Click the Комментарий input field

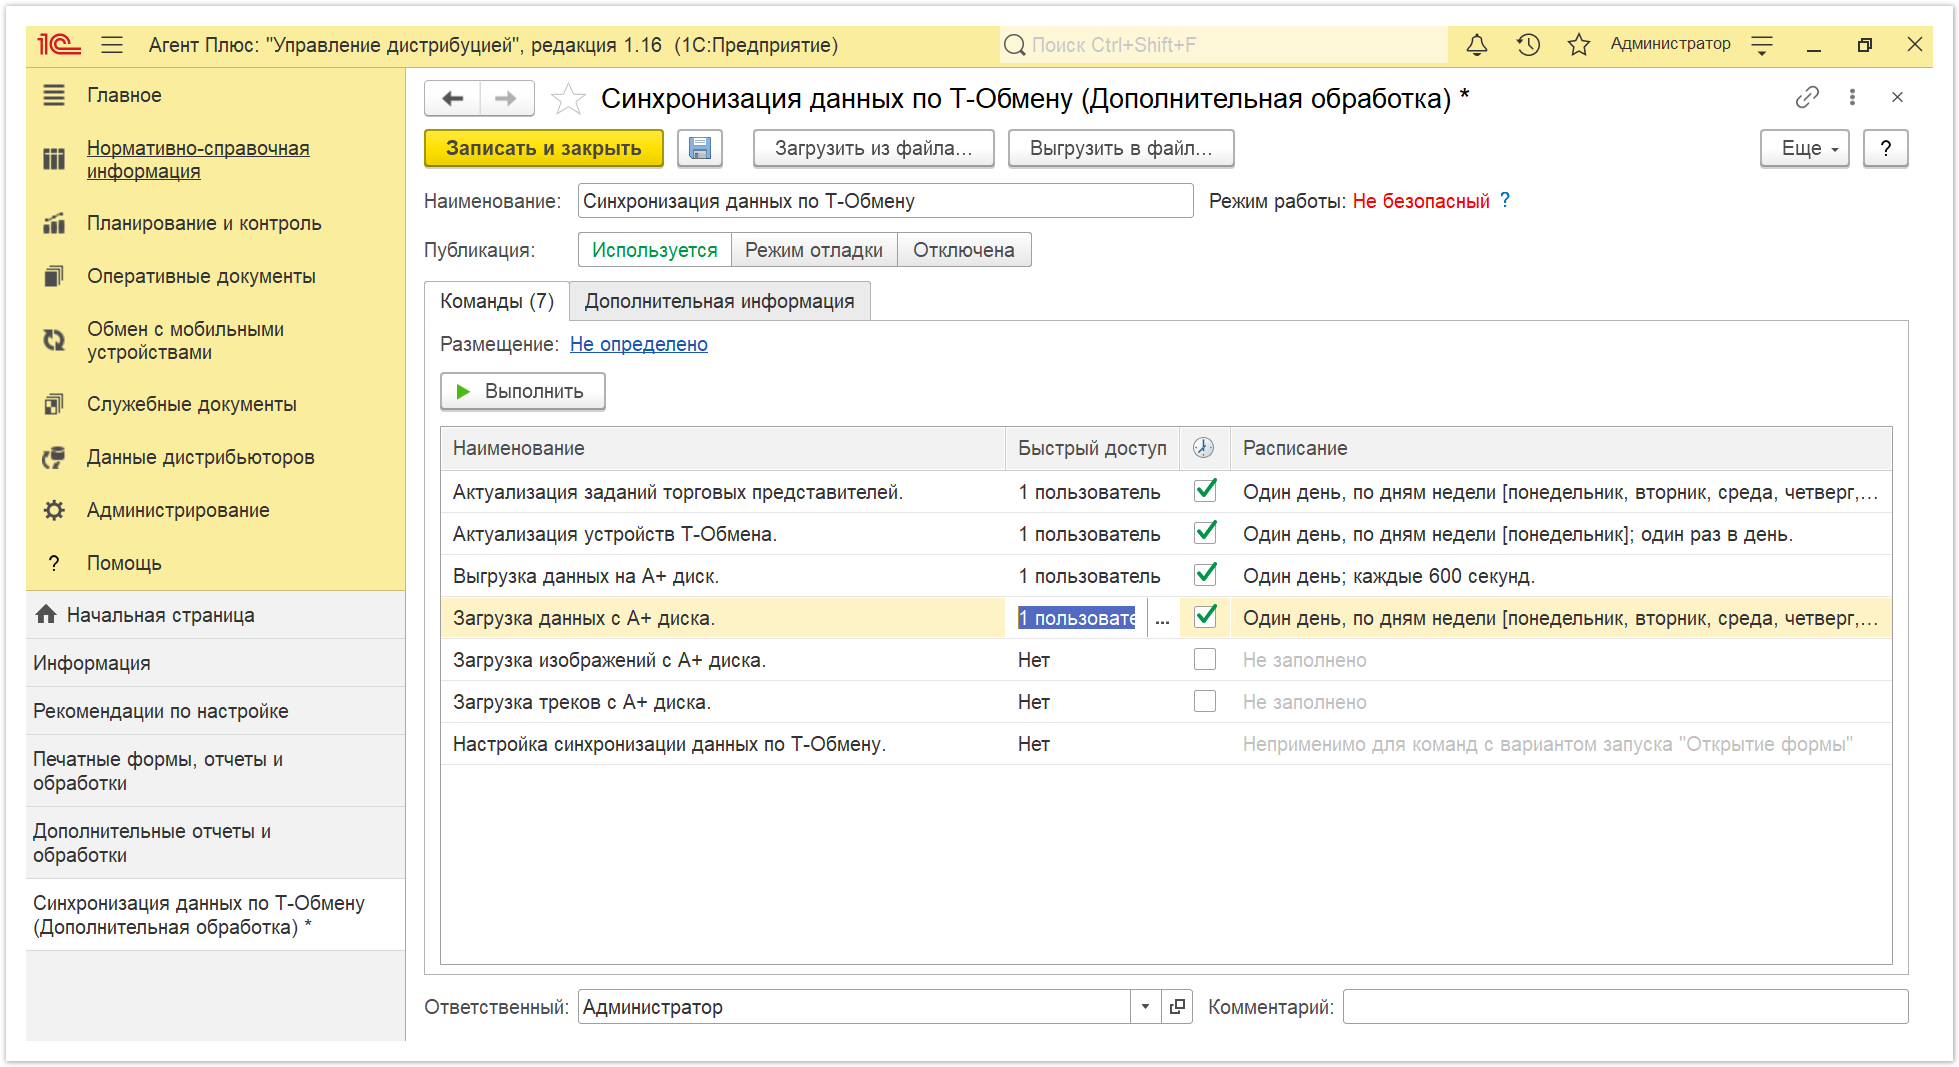1625,1007
